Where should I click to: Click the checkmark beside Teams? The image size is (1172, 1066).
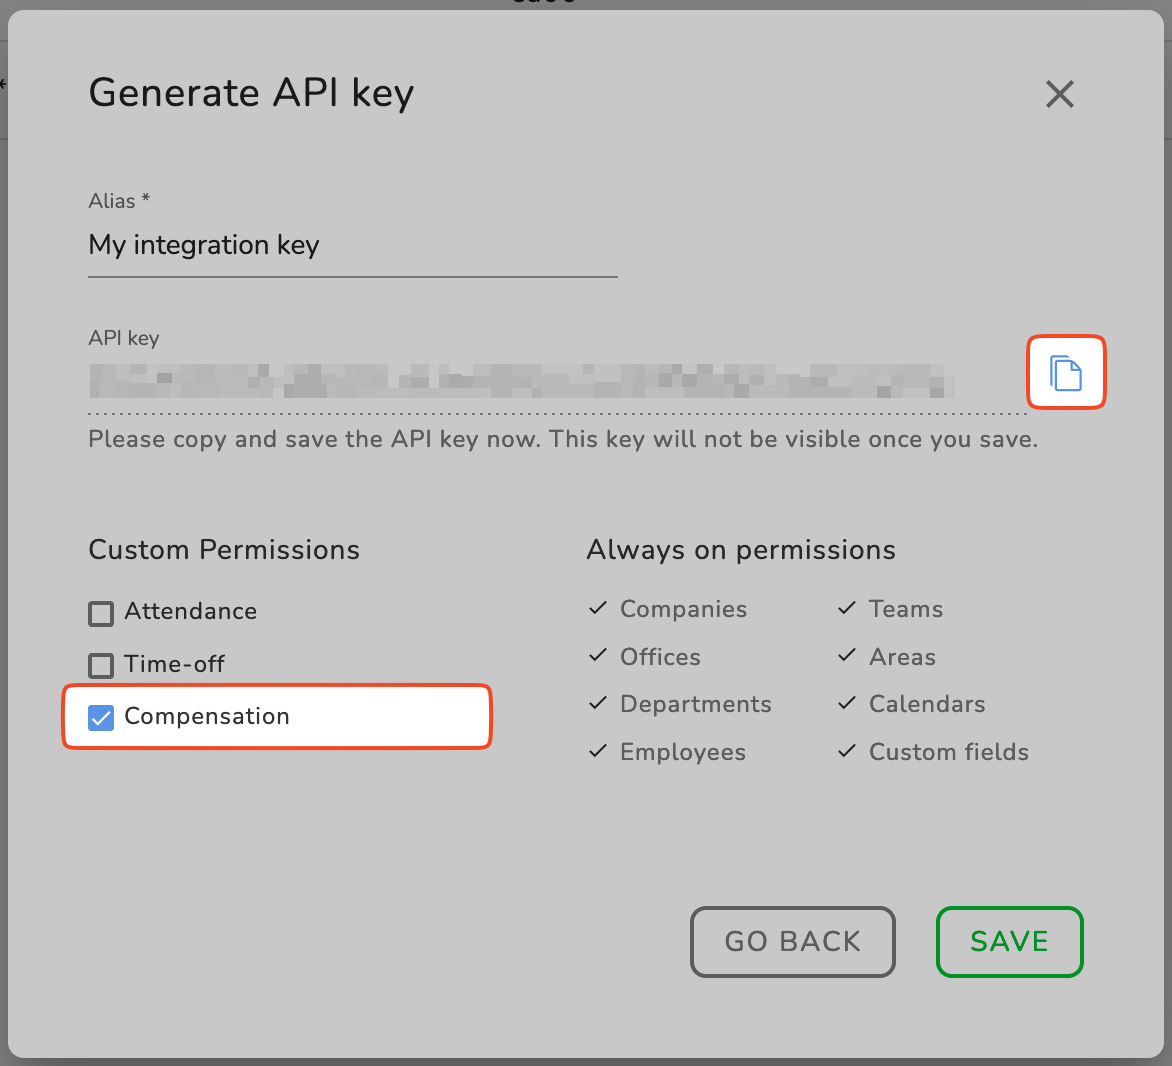point(847,608)
